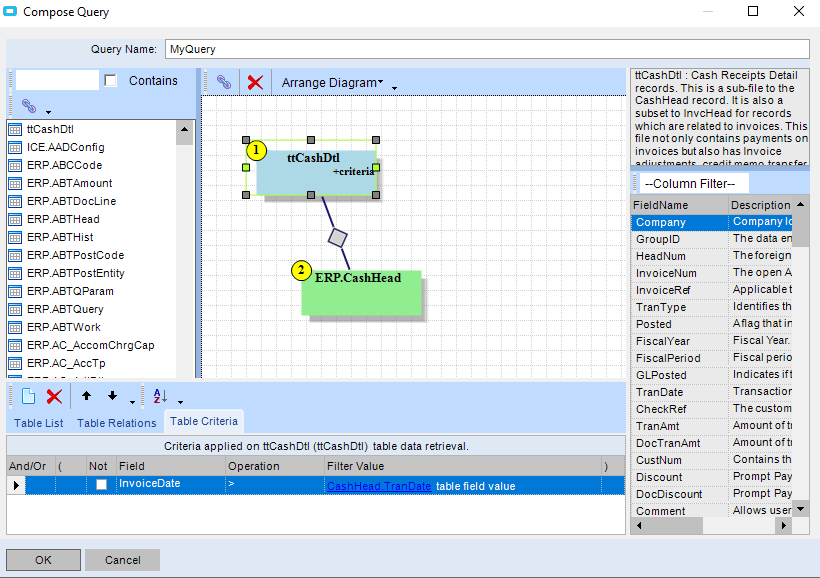Select ERP.ABTPostCode in the table list
The height and width of the screenshot is (578, 820).
[75, 255]
